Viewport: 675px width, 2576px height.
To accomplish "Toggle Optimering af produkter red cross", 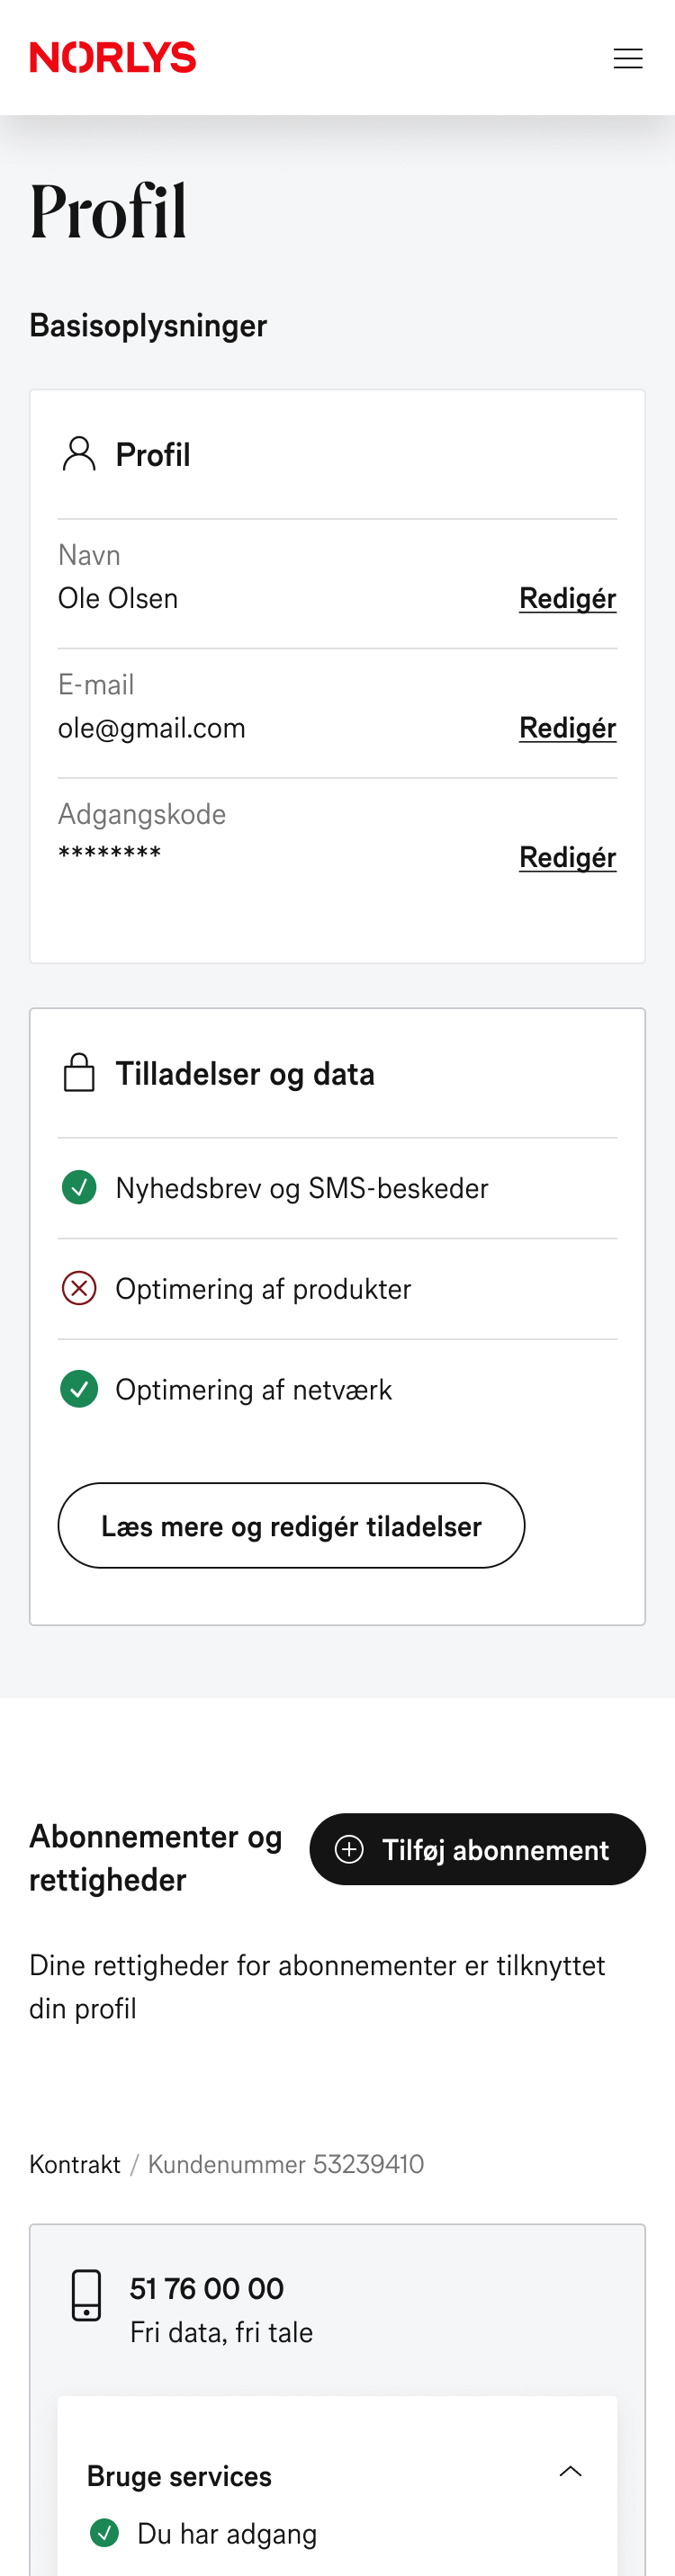I will tap(79, 1288).
